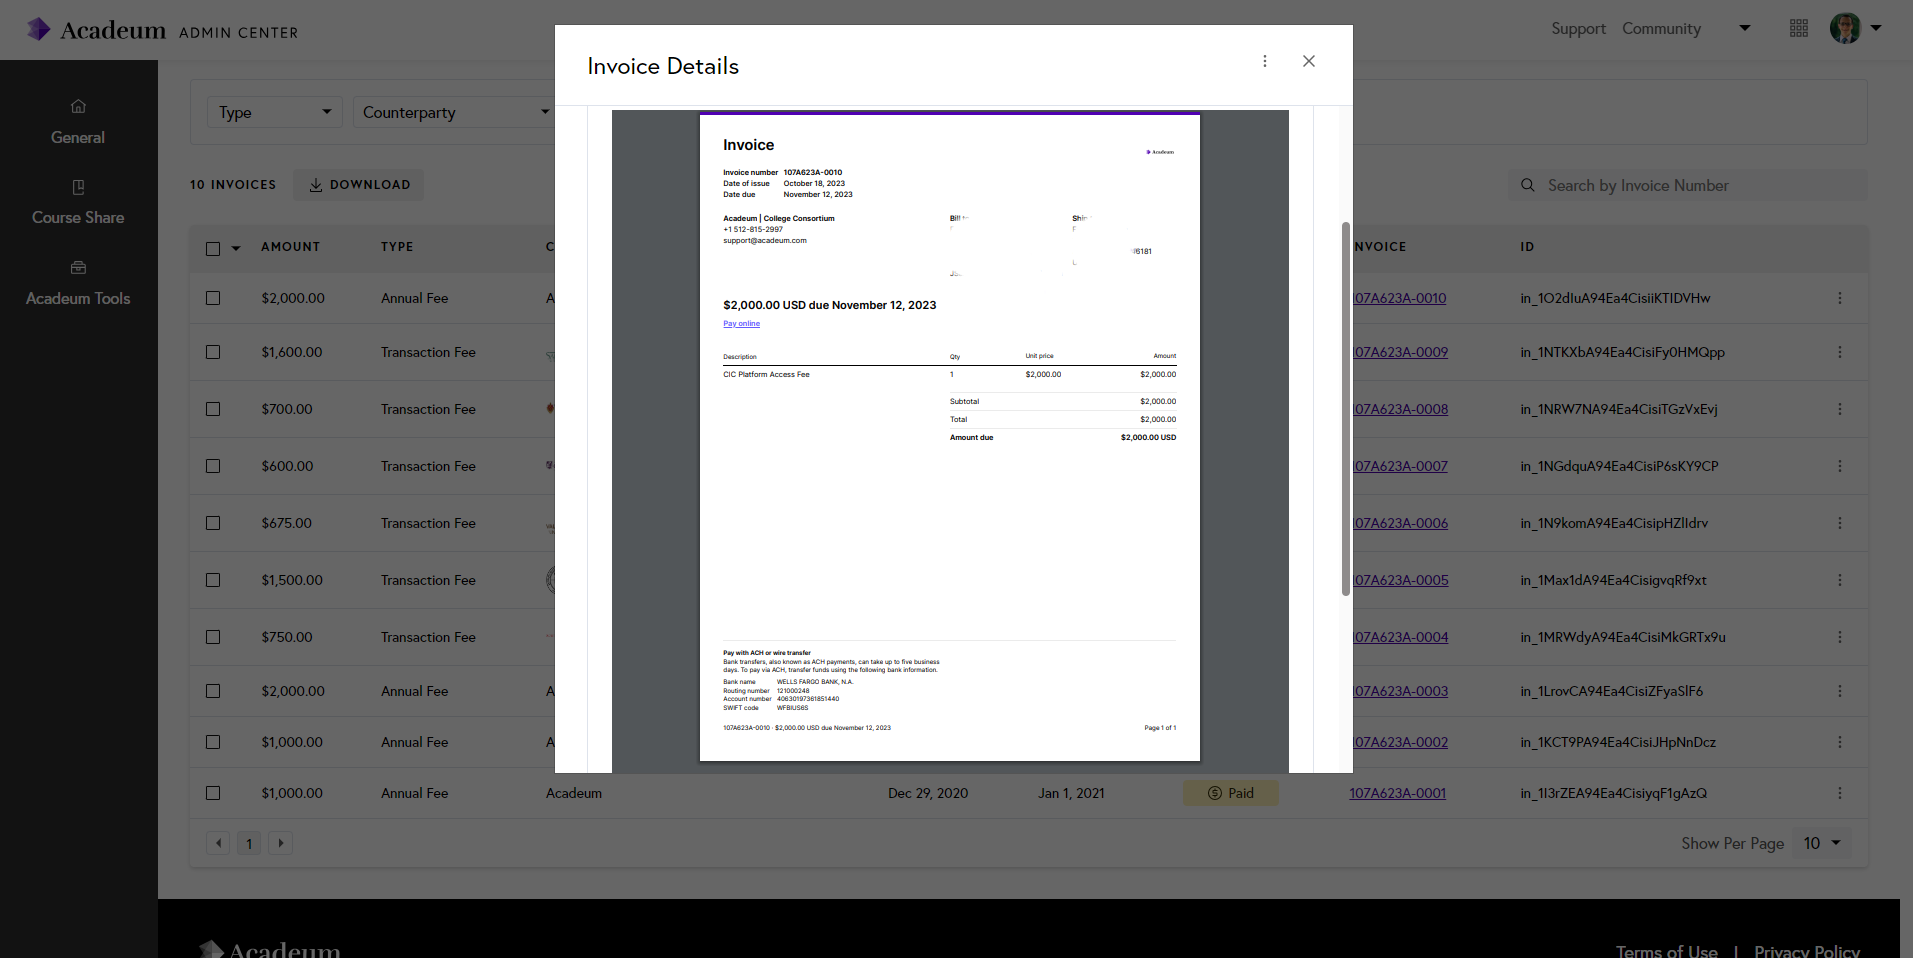Select the $675.00 invoice checkbox
This screenshot has width=1913, height=958.
[213, 523]
